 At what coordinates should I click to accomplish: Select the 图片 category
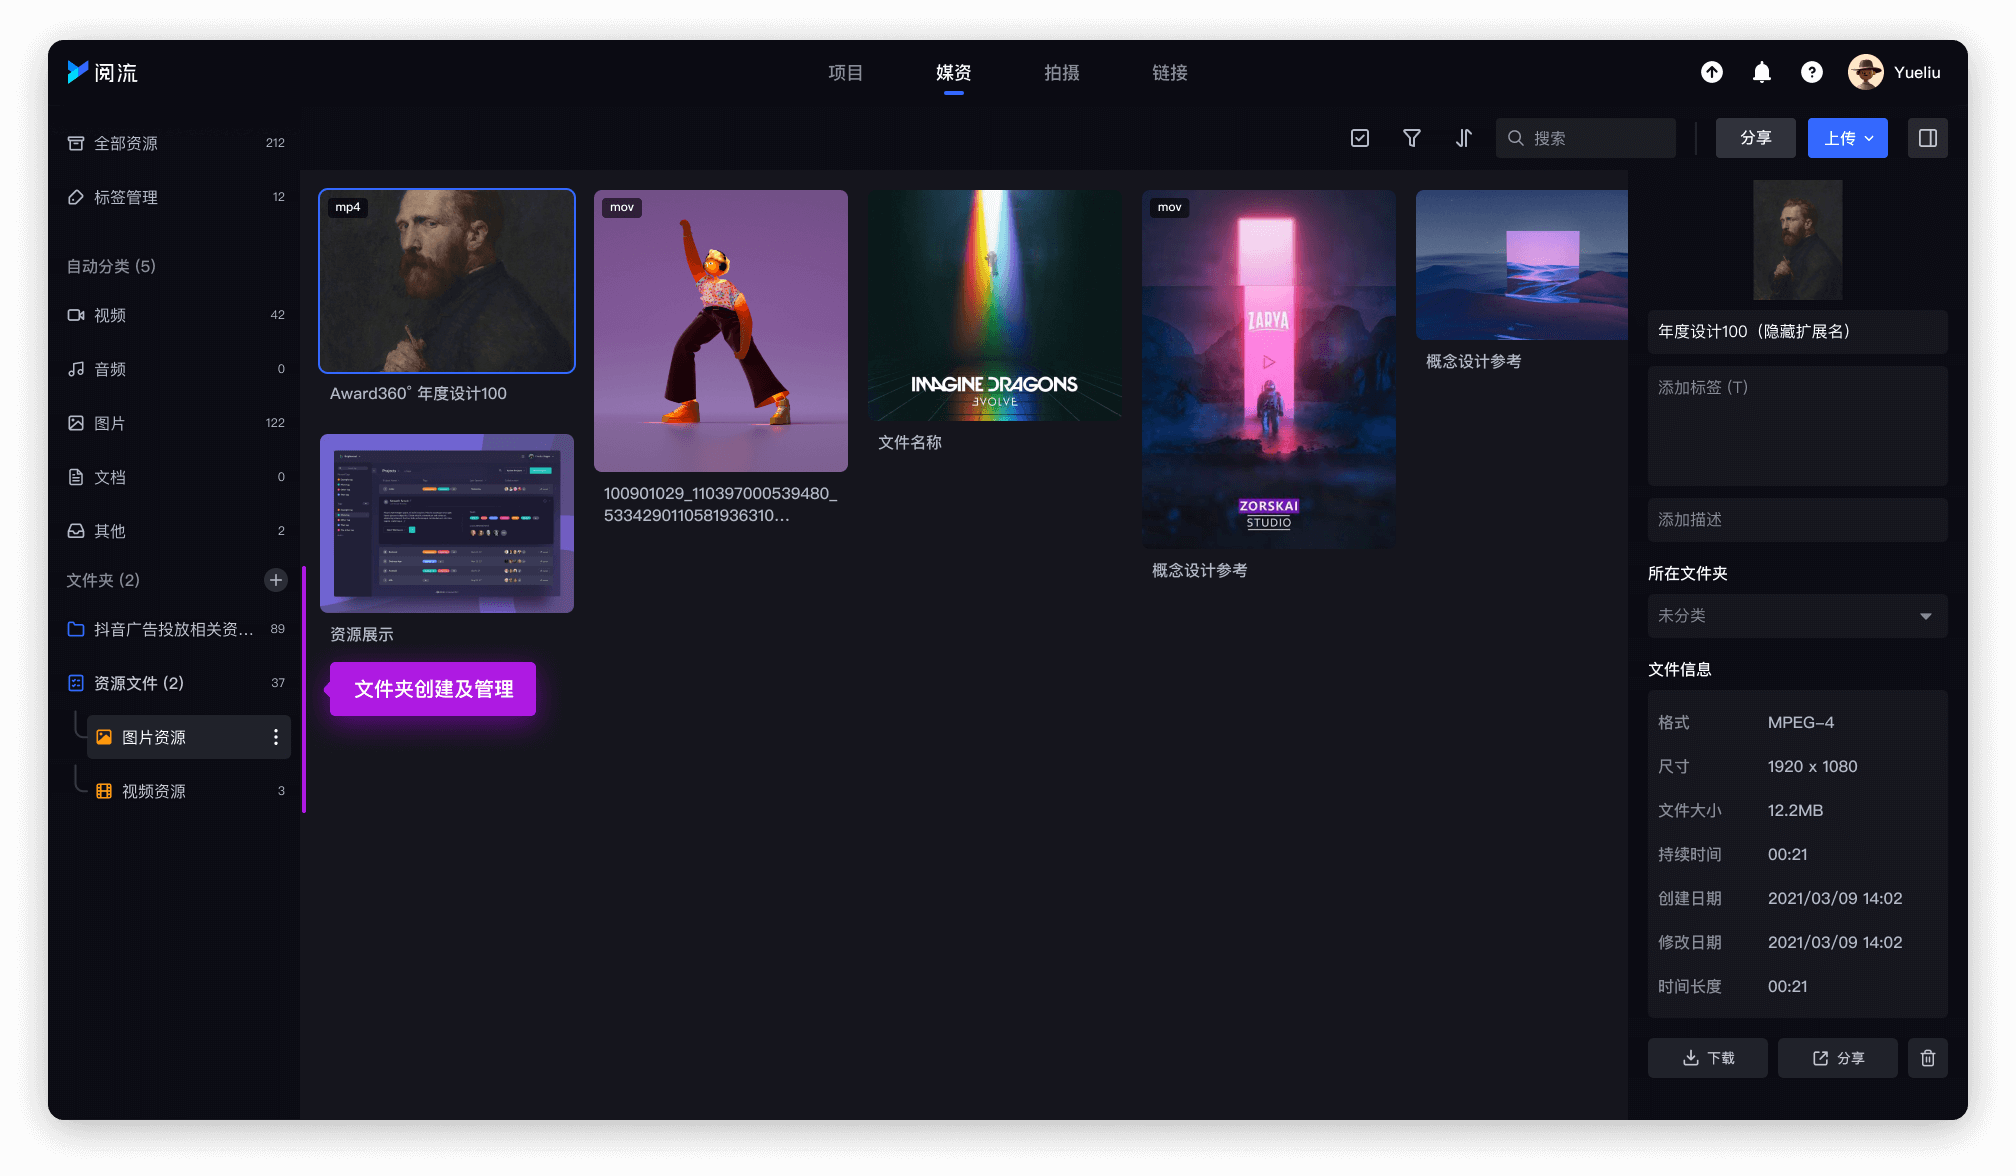[x=176, y=423]
